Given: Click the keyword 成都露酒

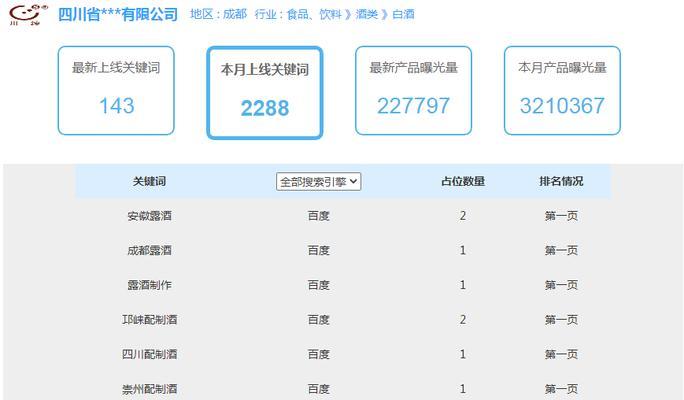Looking at the screenshot, I should pyautogui.click(x=149, y=250).
